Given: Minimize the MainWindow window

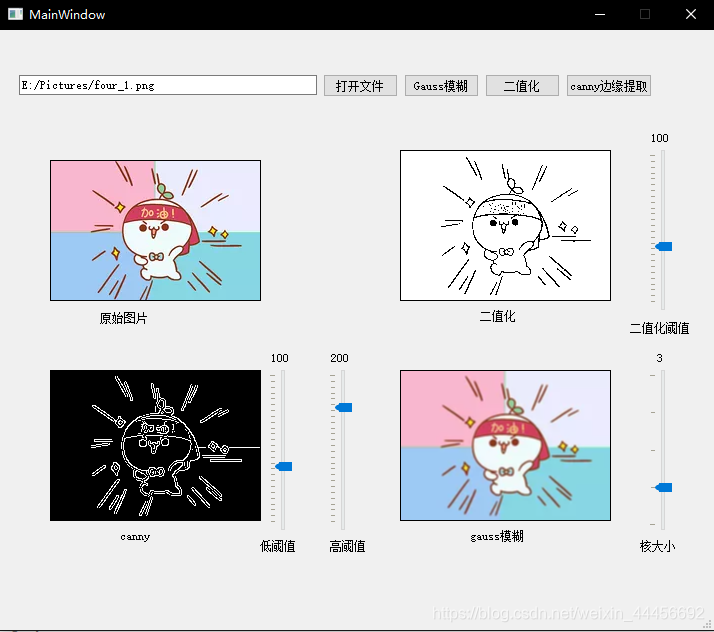Looking at the screenshot, I should pyautogui.click(x=600, y=15).
